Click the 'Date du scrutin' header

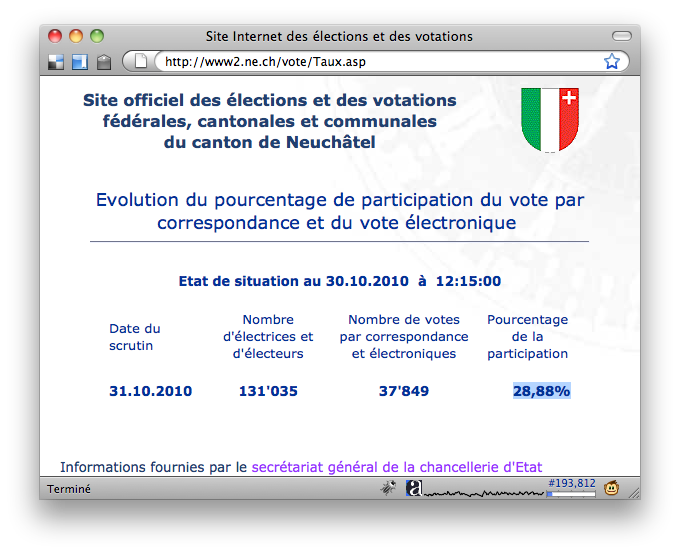134,337
